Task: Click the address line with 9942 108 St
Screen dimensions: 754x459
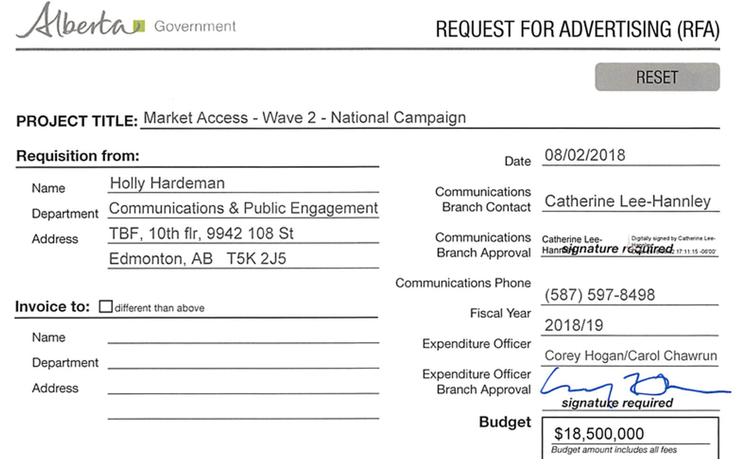Action: (x=243, y=234)
